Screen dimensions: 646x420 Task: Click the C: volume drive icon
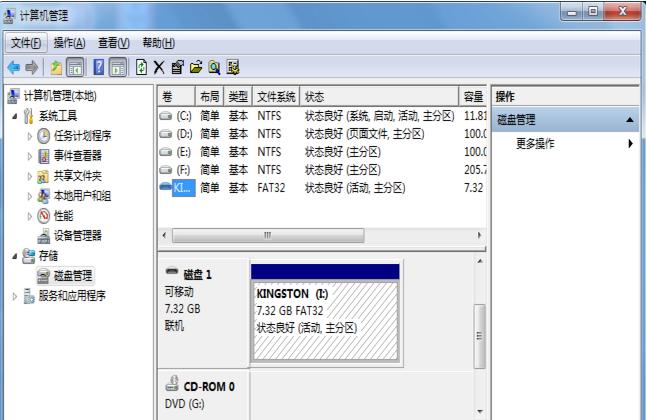[166, 116]
